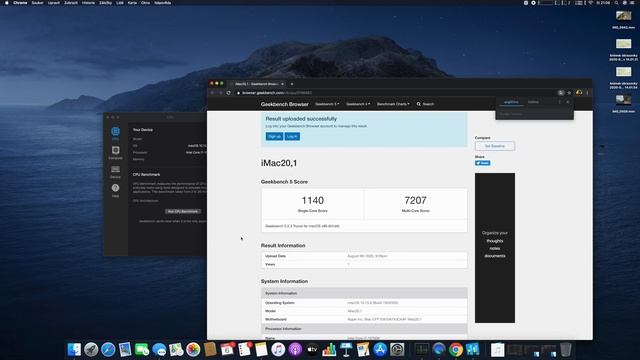Click the Upload Date row
Screen dimensions: 640x360
point(364,256)
